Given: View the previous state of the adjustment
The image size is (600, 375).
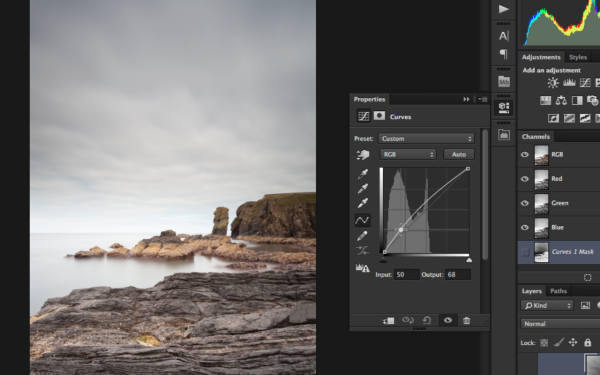Looking at the screenshot, I should click(x=408, y=320).
